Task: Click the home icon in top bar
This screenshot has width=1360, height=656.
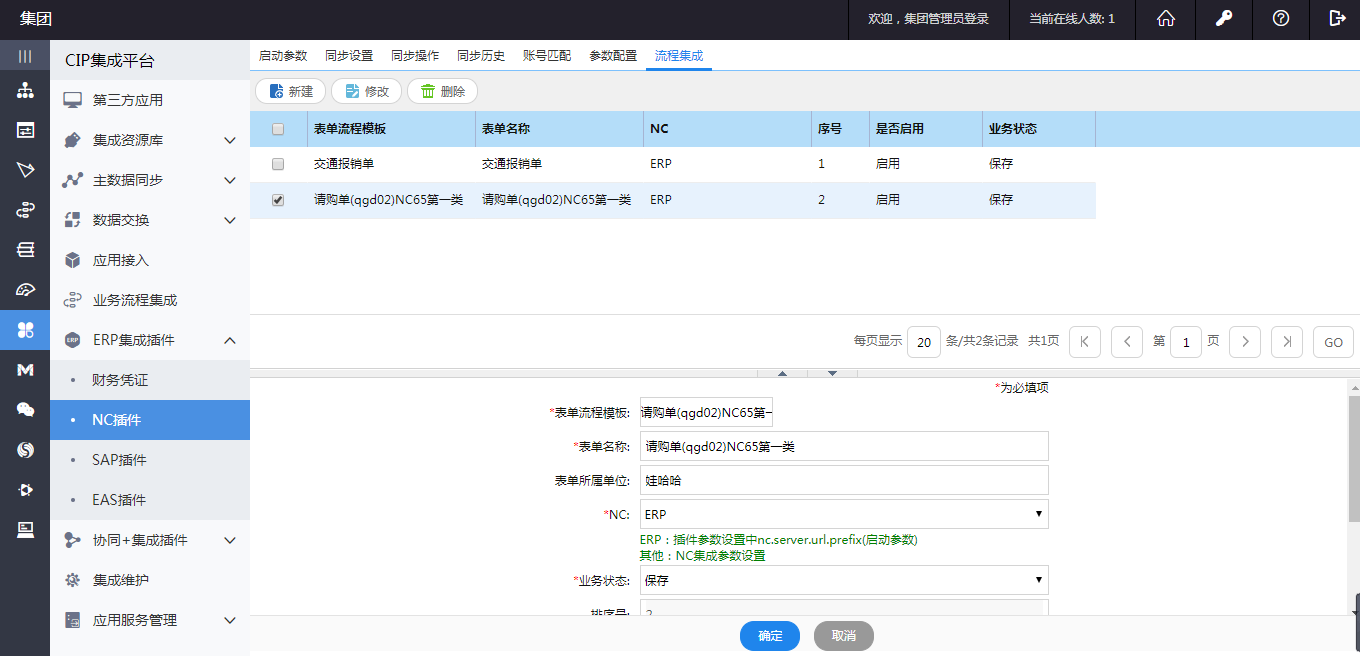Action: pos(1165,19)
